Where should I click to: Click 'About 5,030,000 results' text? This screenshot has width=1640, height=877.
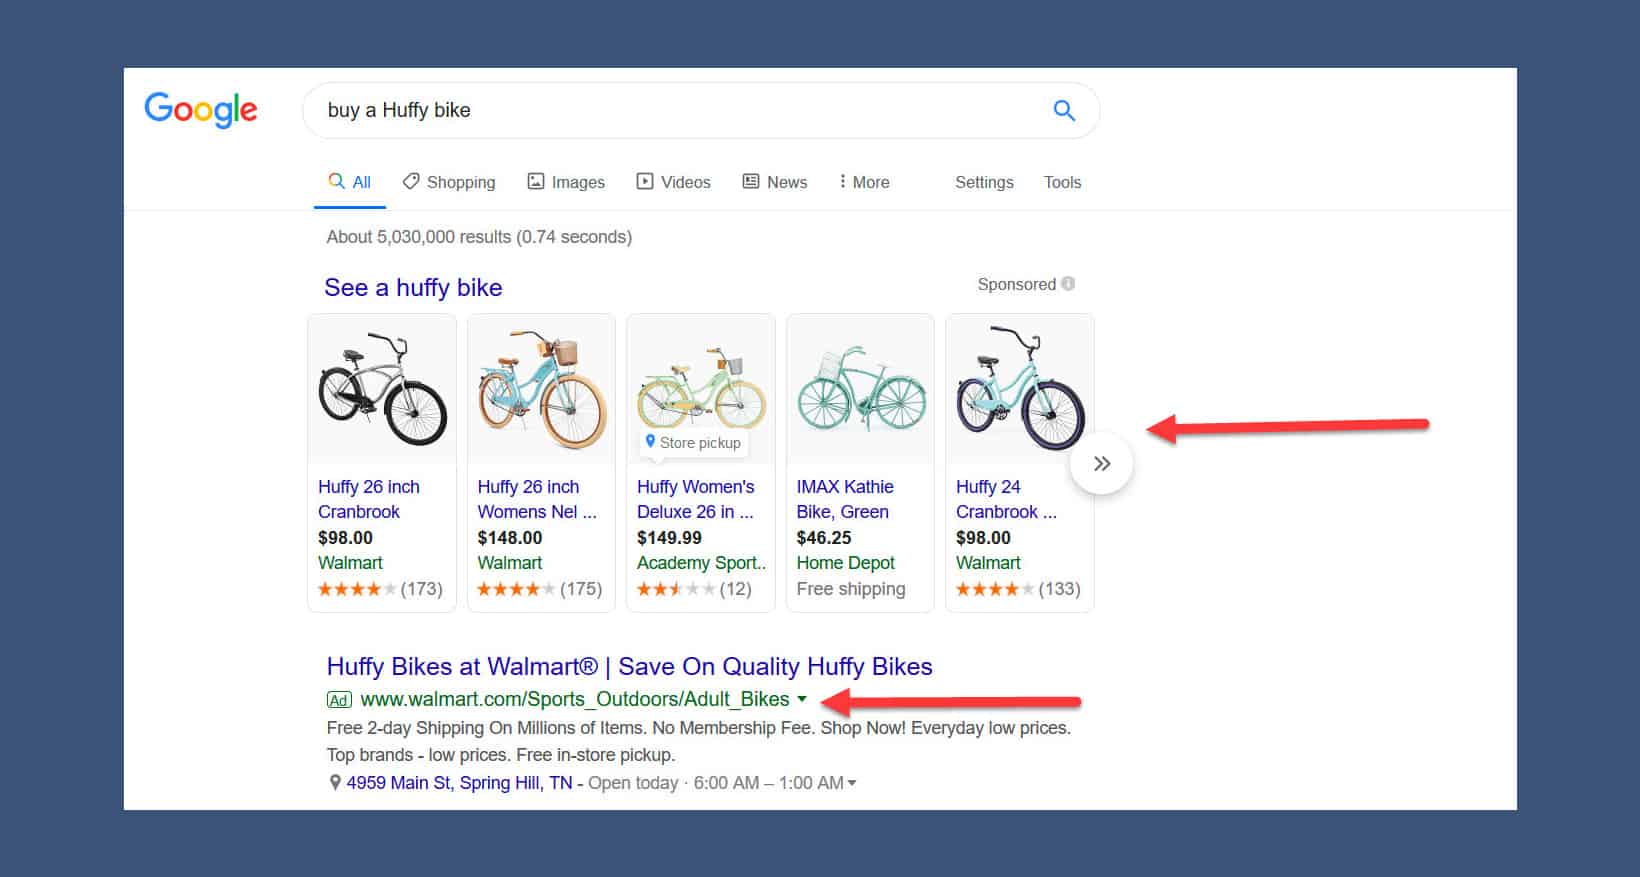pyautogui.click(x=479, y=237)
